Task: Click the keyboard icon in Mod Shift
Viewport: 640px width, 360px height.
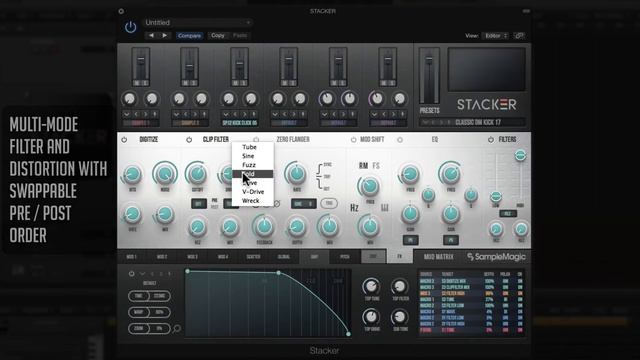Action: pyautogui.click(x=384, y=208)
